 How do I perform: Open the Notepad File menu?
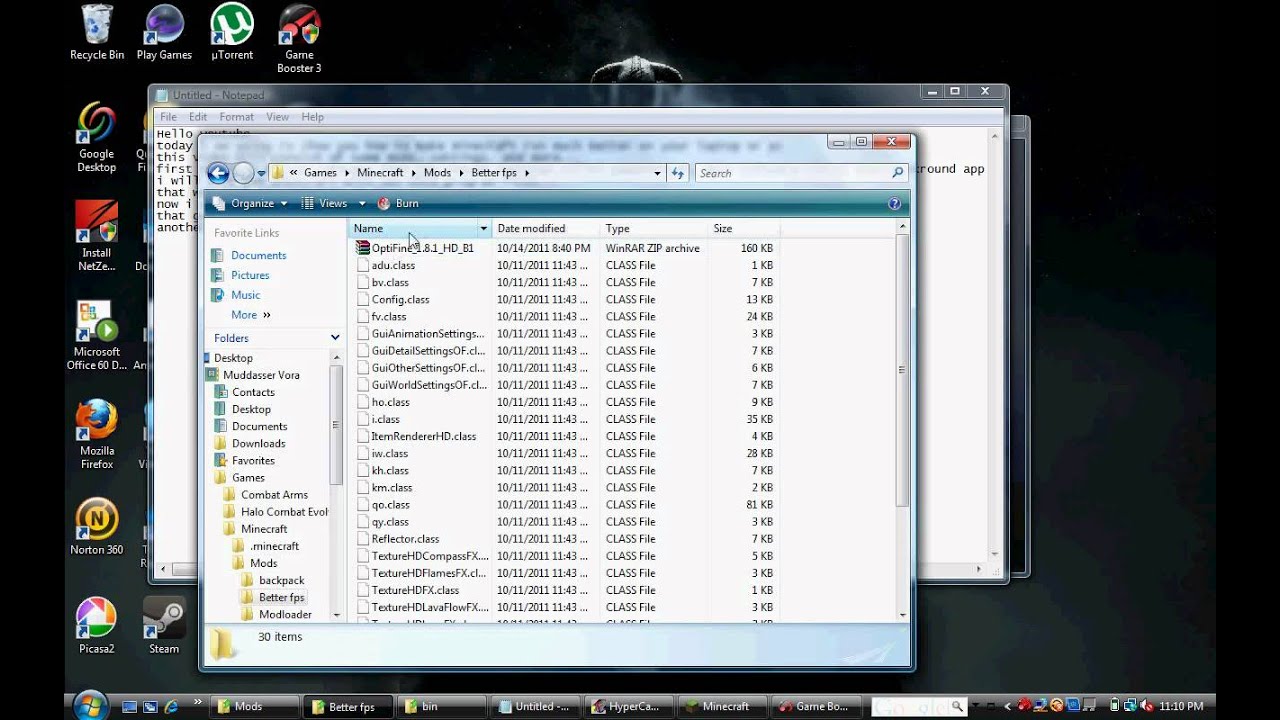click(x=168, y=117)
